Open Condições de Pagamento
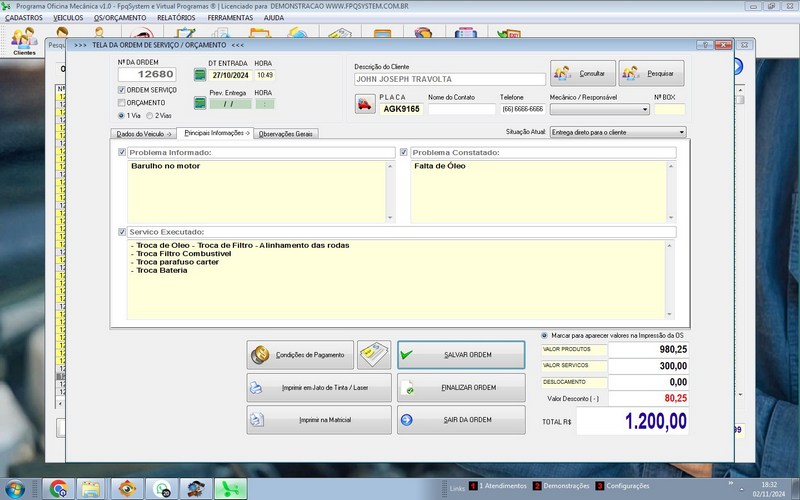 coord(298,354)
